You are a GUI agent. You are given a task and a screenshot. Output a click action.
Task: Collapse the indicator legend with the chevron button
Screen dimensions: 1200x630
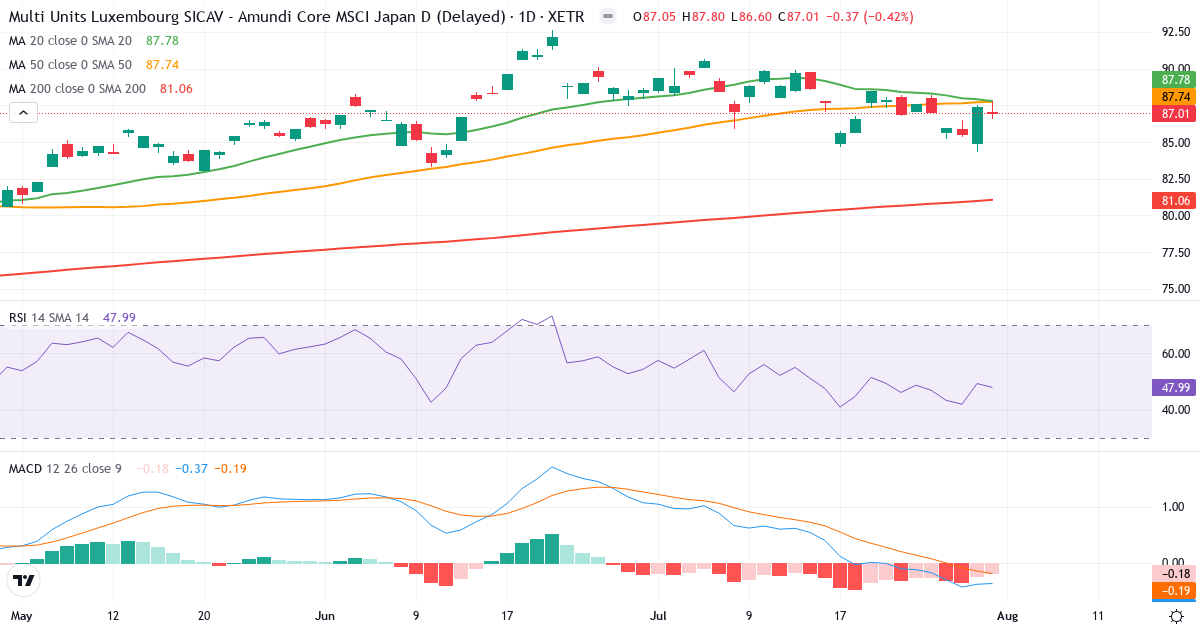[x=24, y=113]
